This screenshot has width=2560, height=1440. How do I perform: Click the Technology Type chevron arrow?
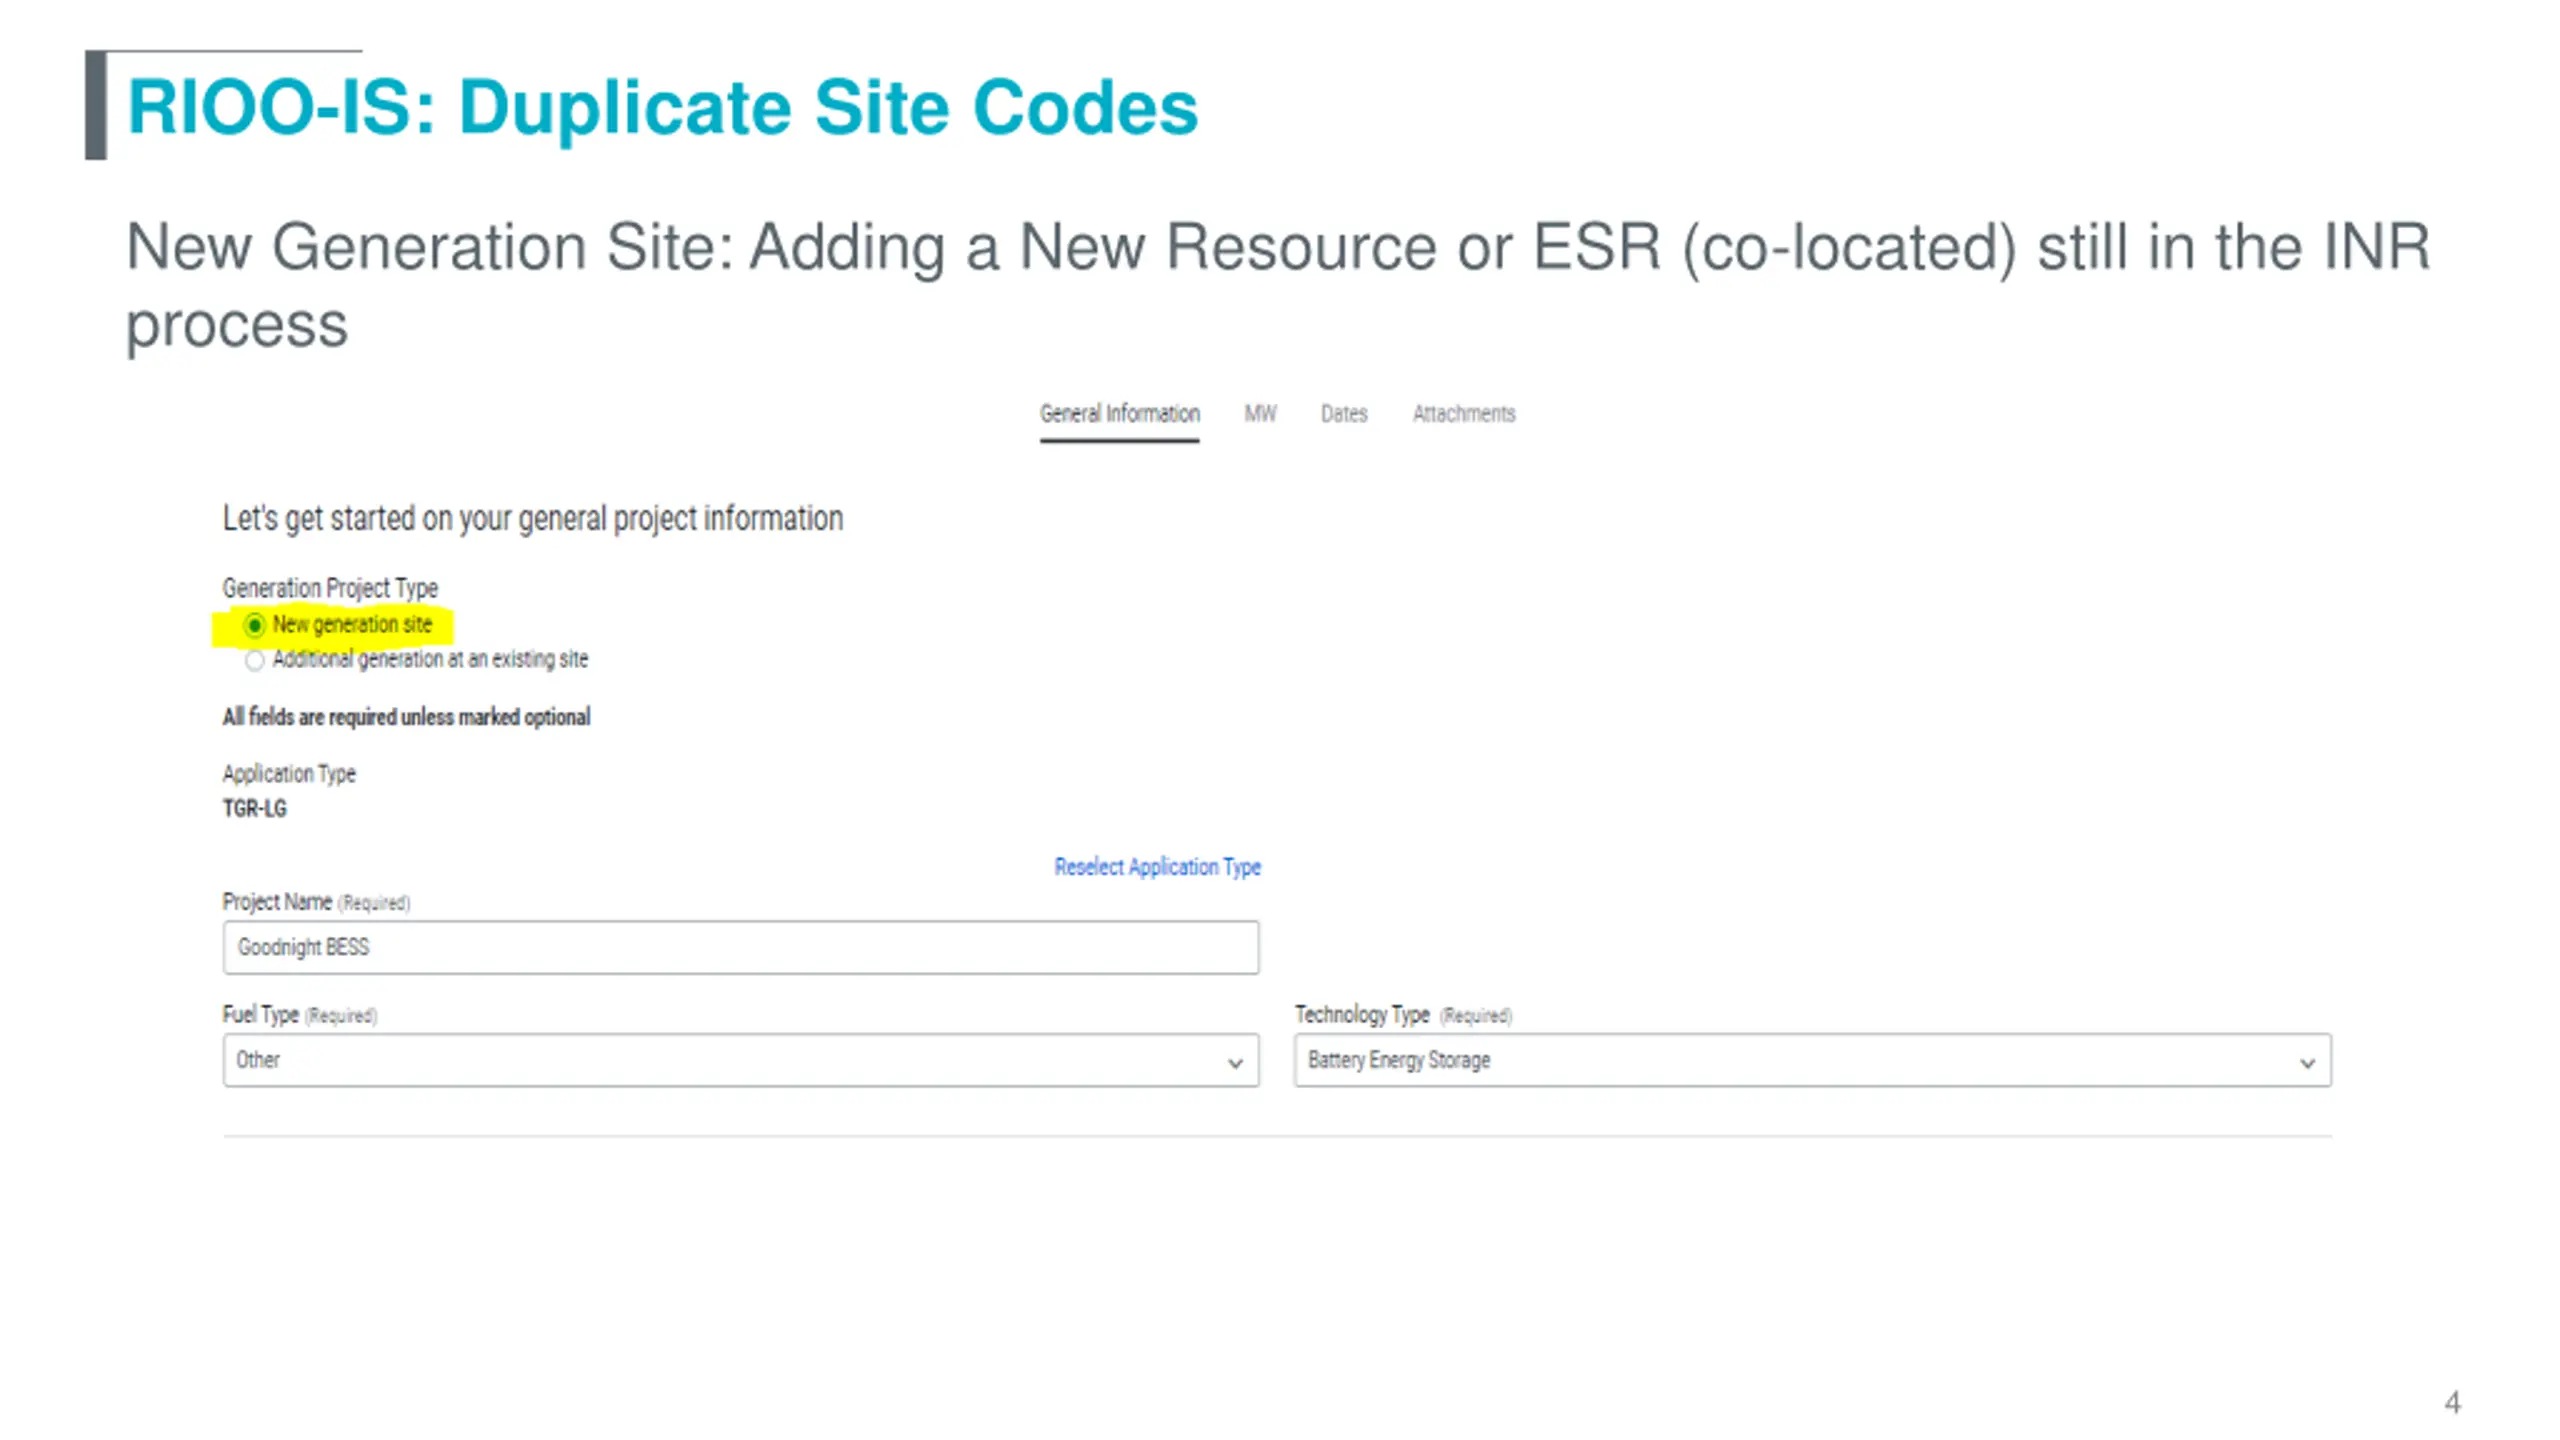(2307, 1063)
